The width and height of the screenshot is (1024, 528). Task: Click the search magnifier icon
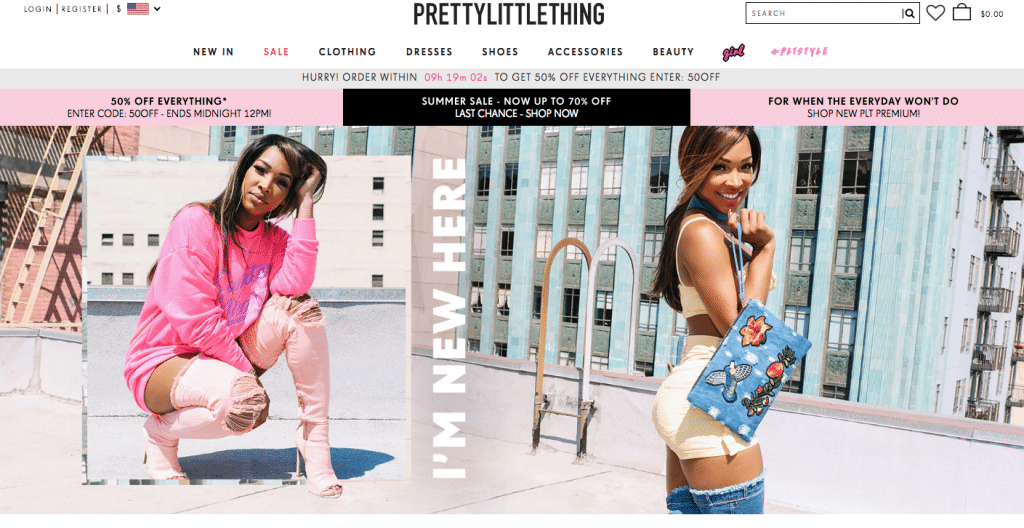909,13
